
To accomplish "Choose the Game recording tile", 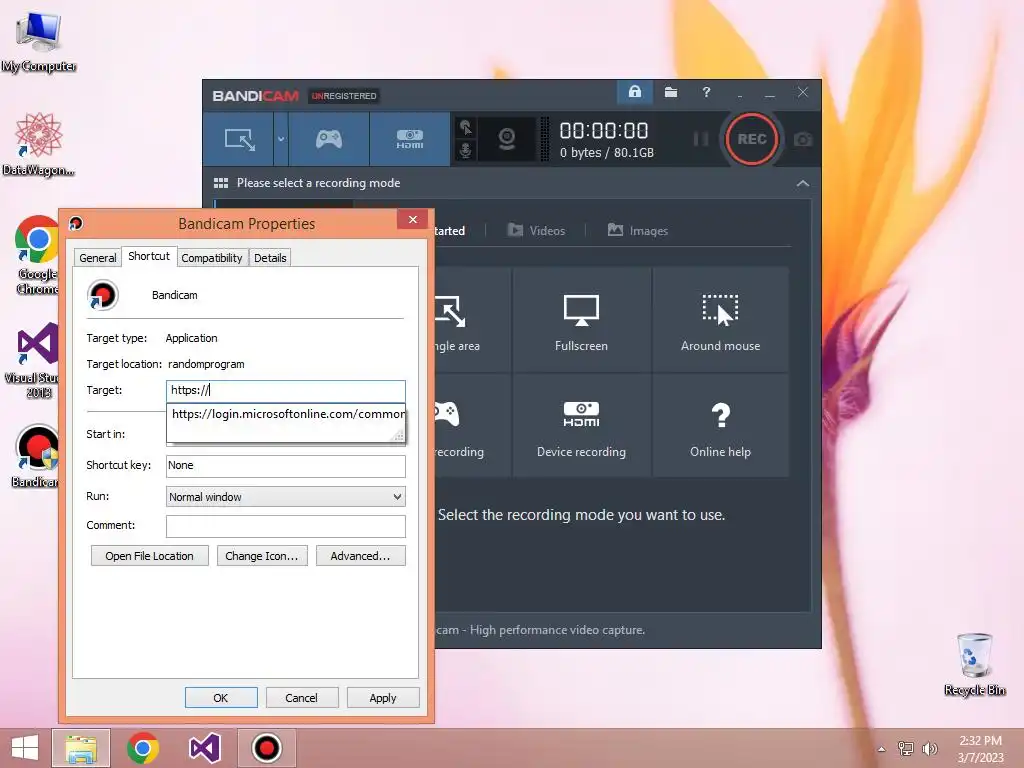I will 473,426.
